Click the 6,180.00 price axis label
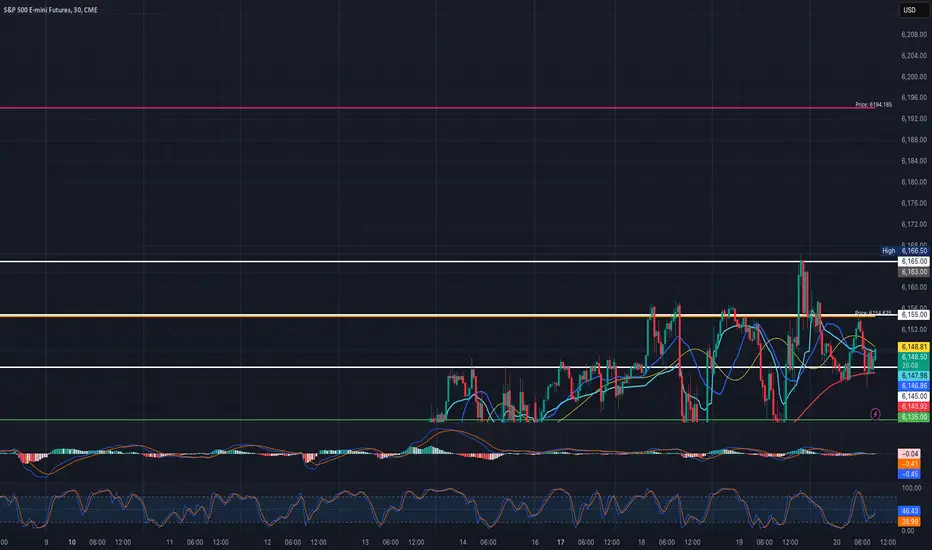The height and width of the screenshot is (550, 932). coord(914,182)
